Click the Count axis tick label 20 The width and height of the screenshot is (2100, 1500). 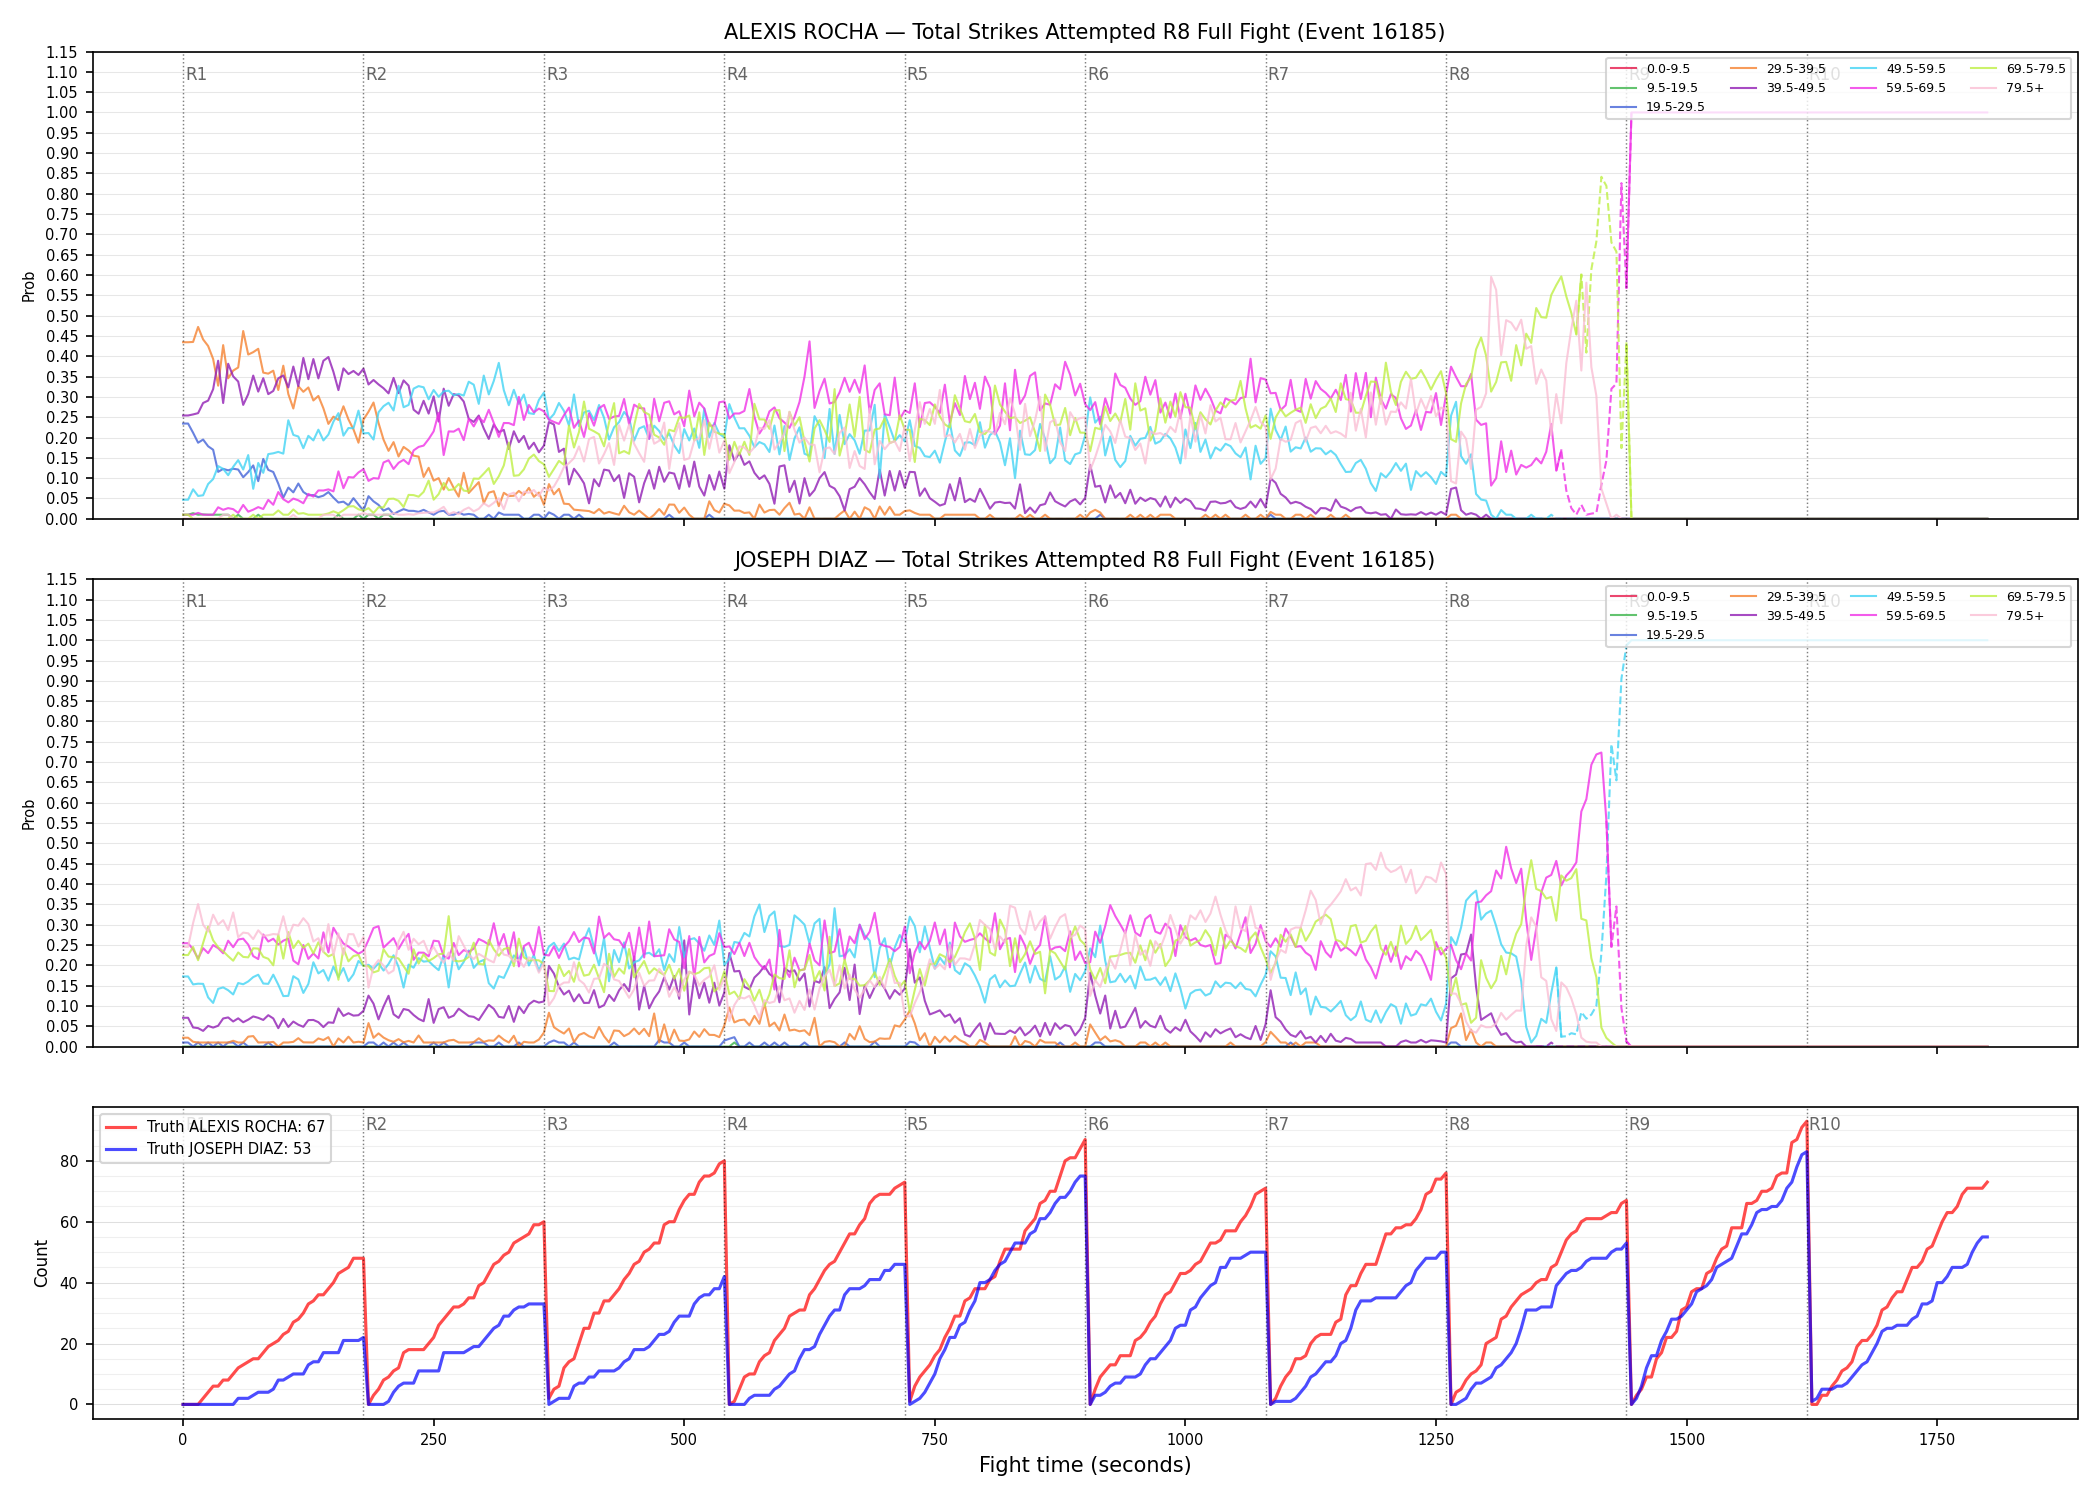point(69,1344)
